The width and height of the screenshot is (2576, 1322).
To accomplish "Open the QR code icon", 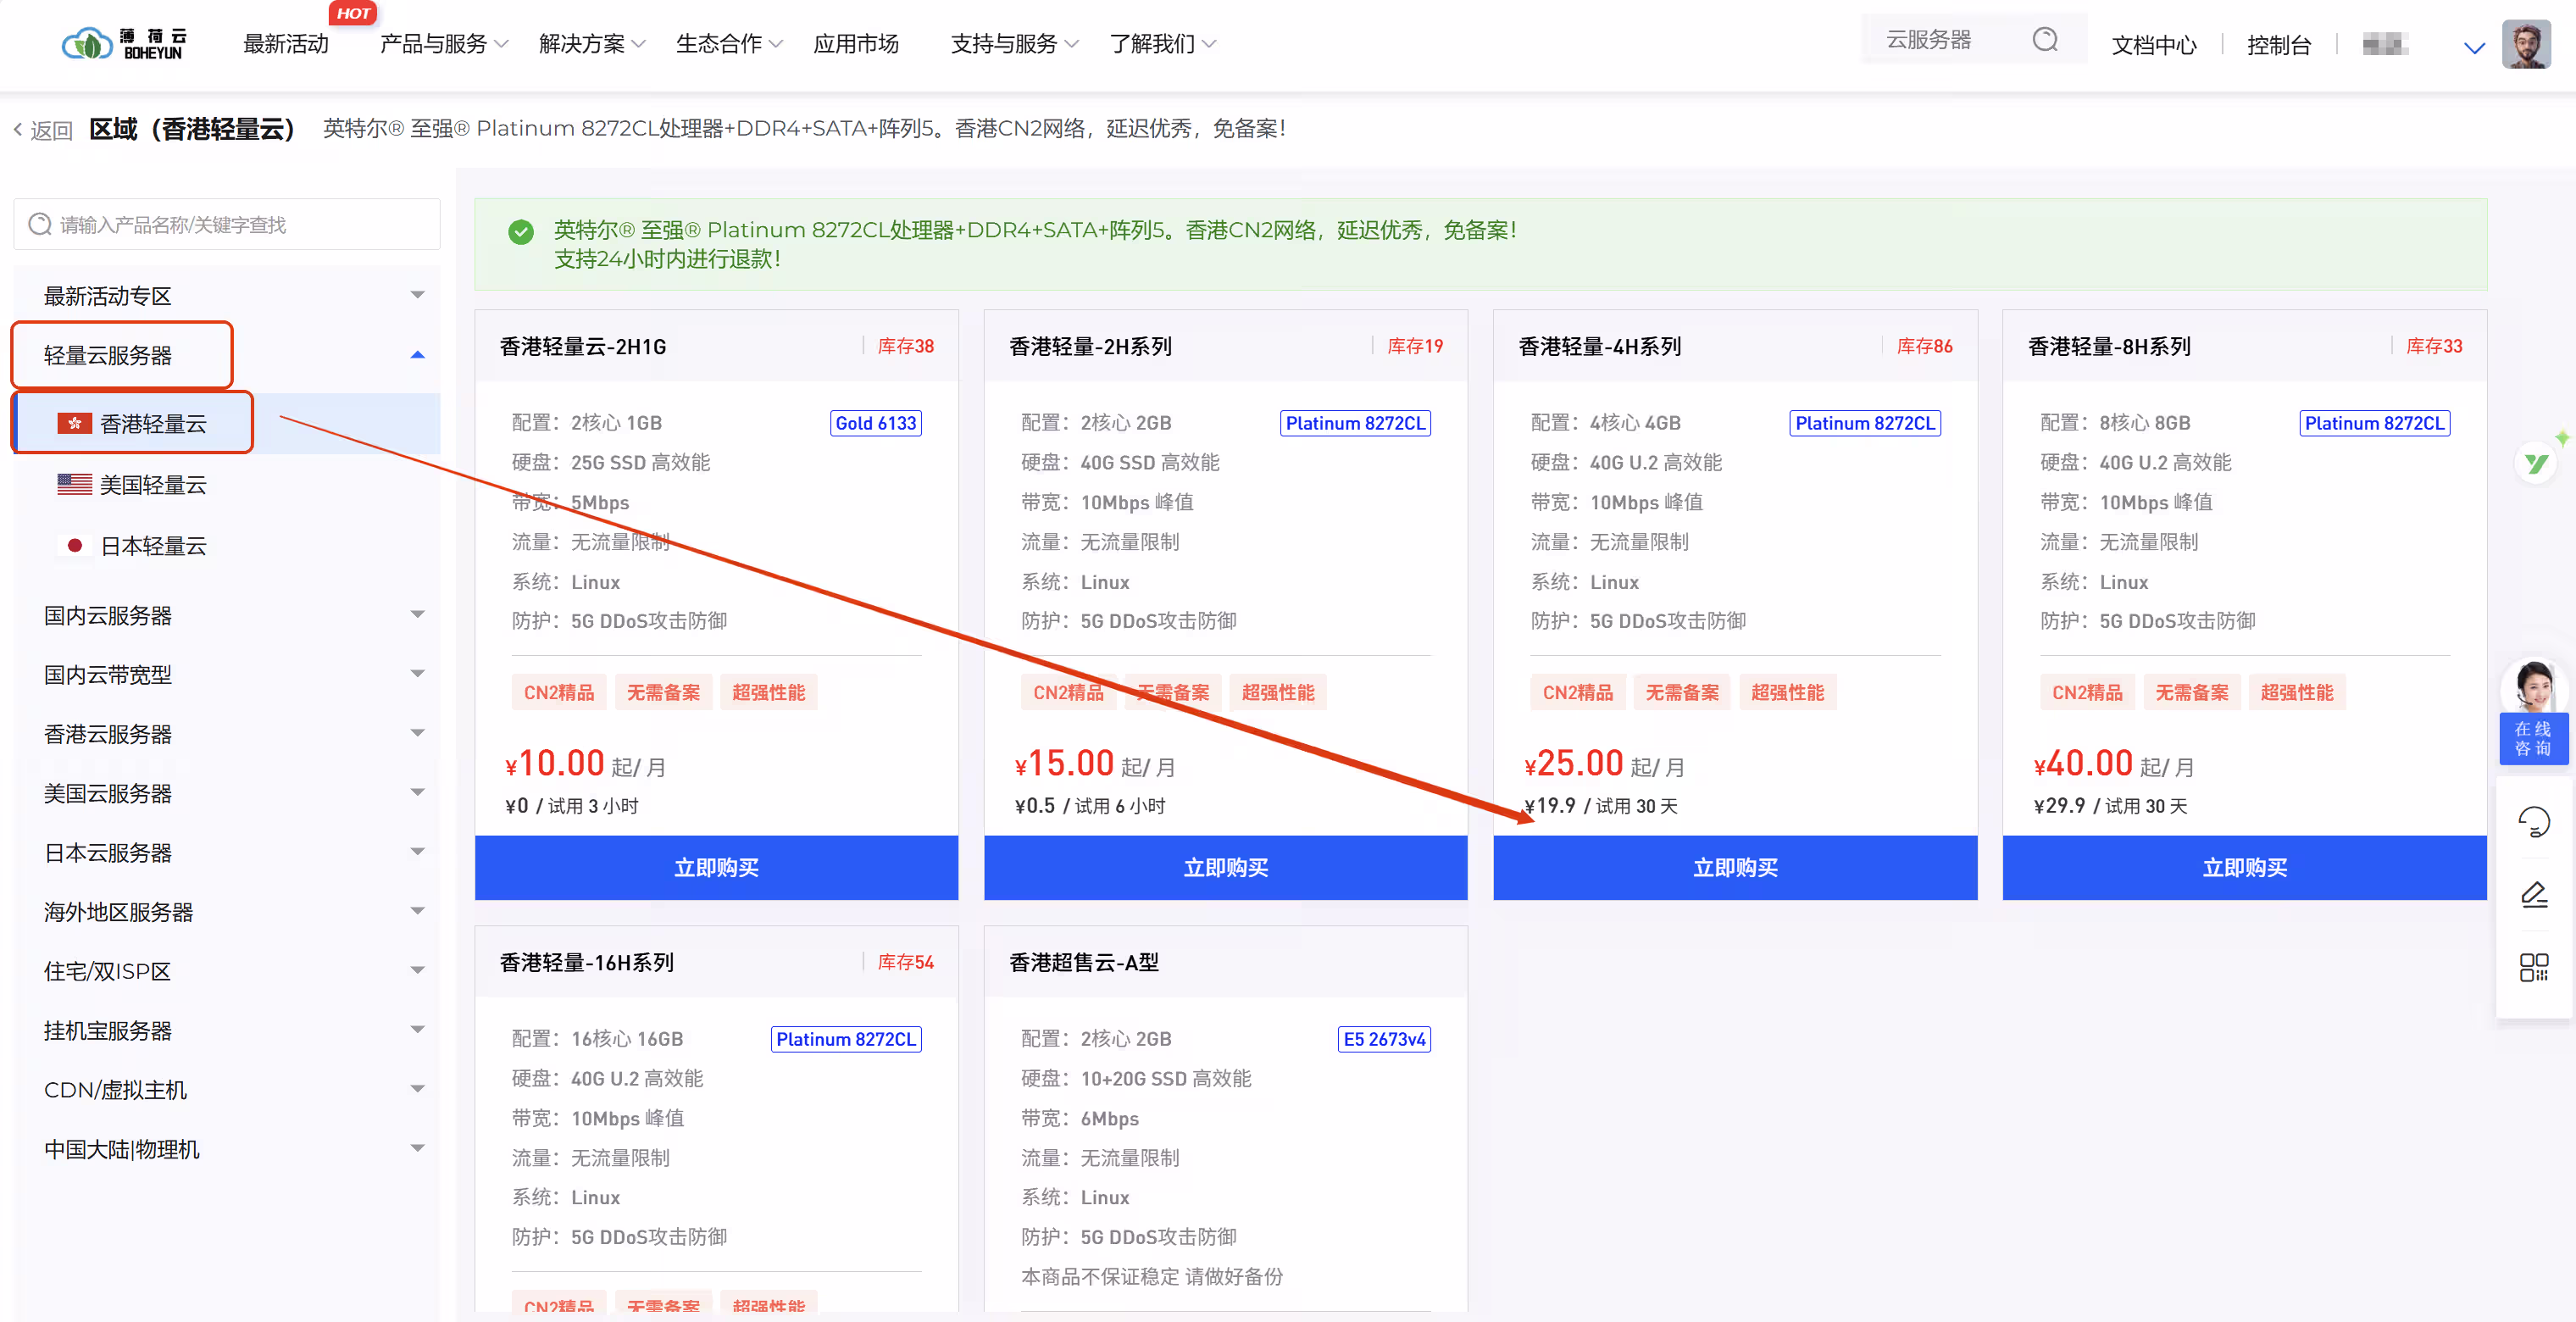I will pyautogui.click(x=2533, y=966).
